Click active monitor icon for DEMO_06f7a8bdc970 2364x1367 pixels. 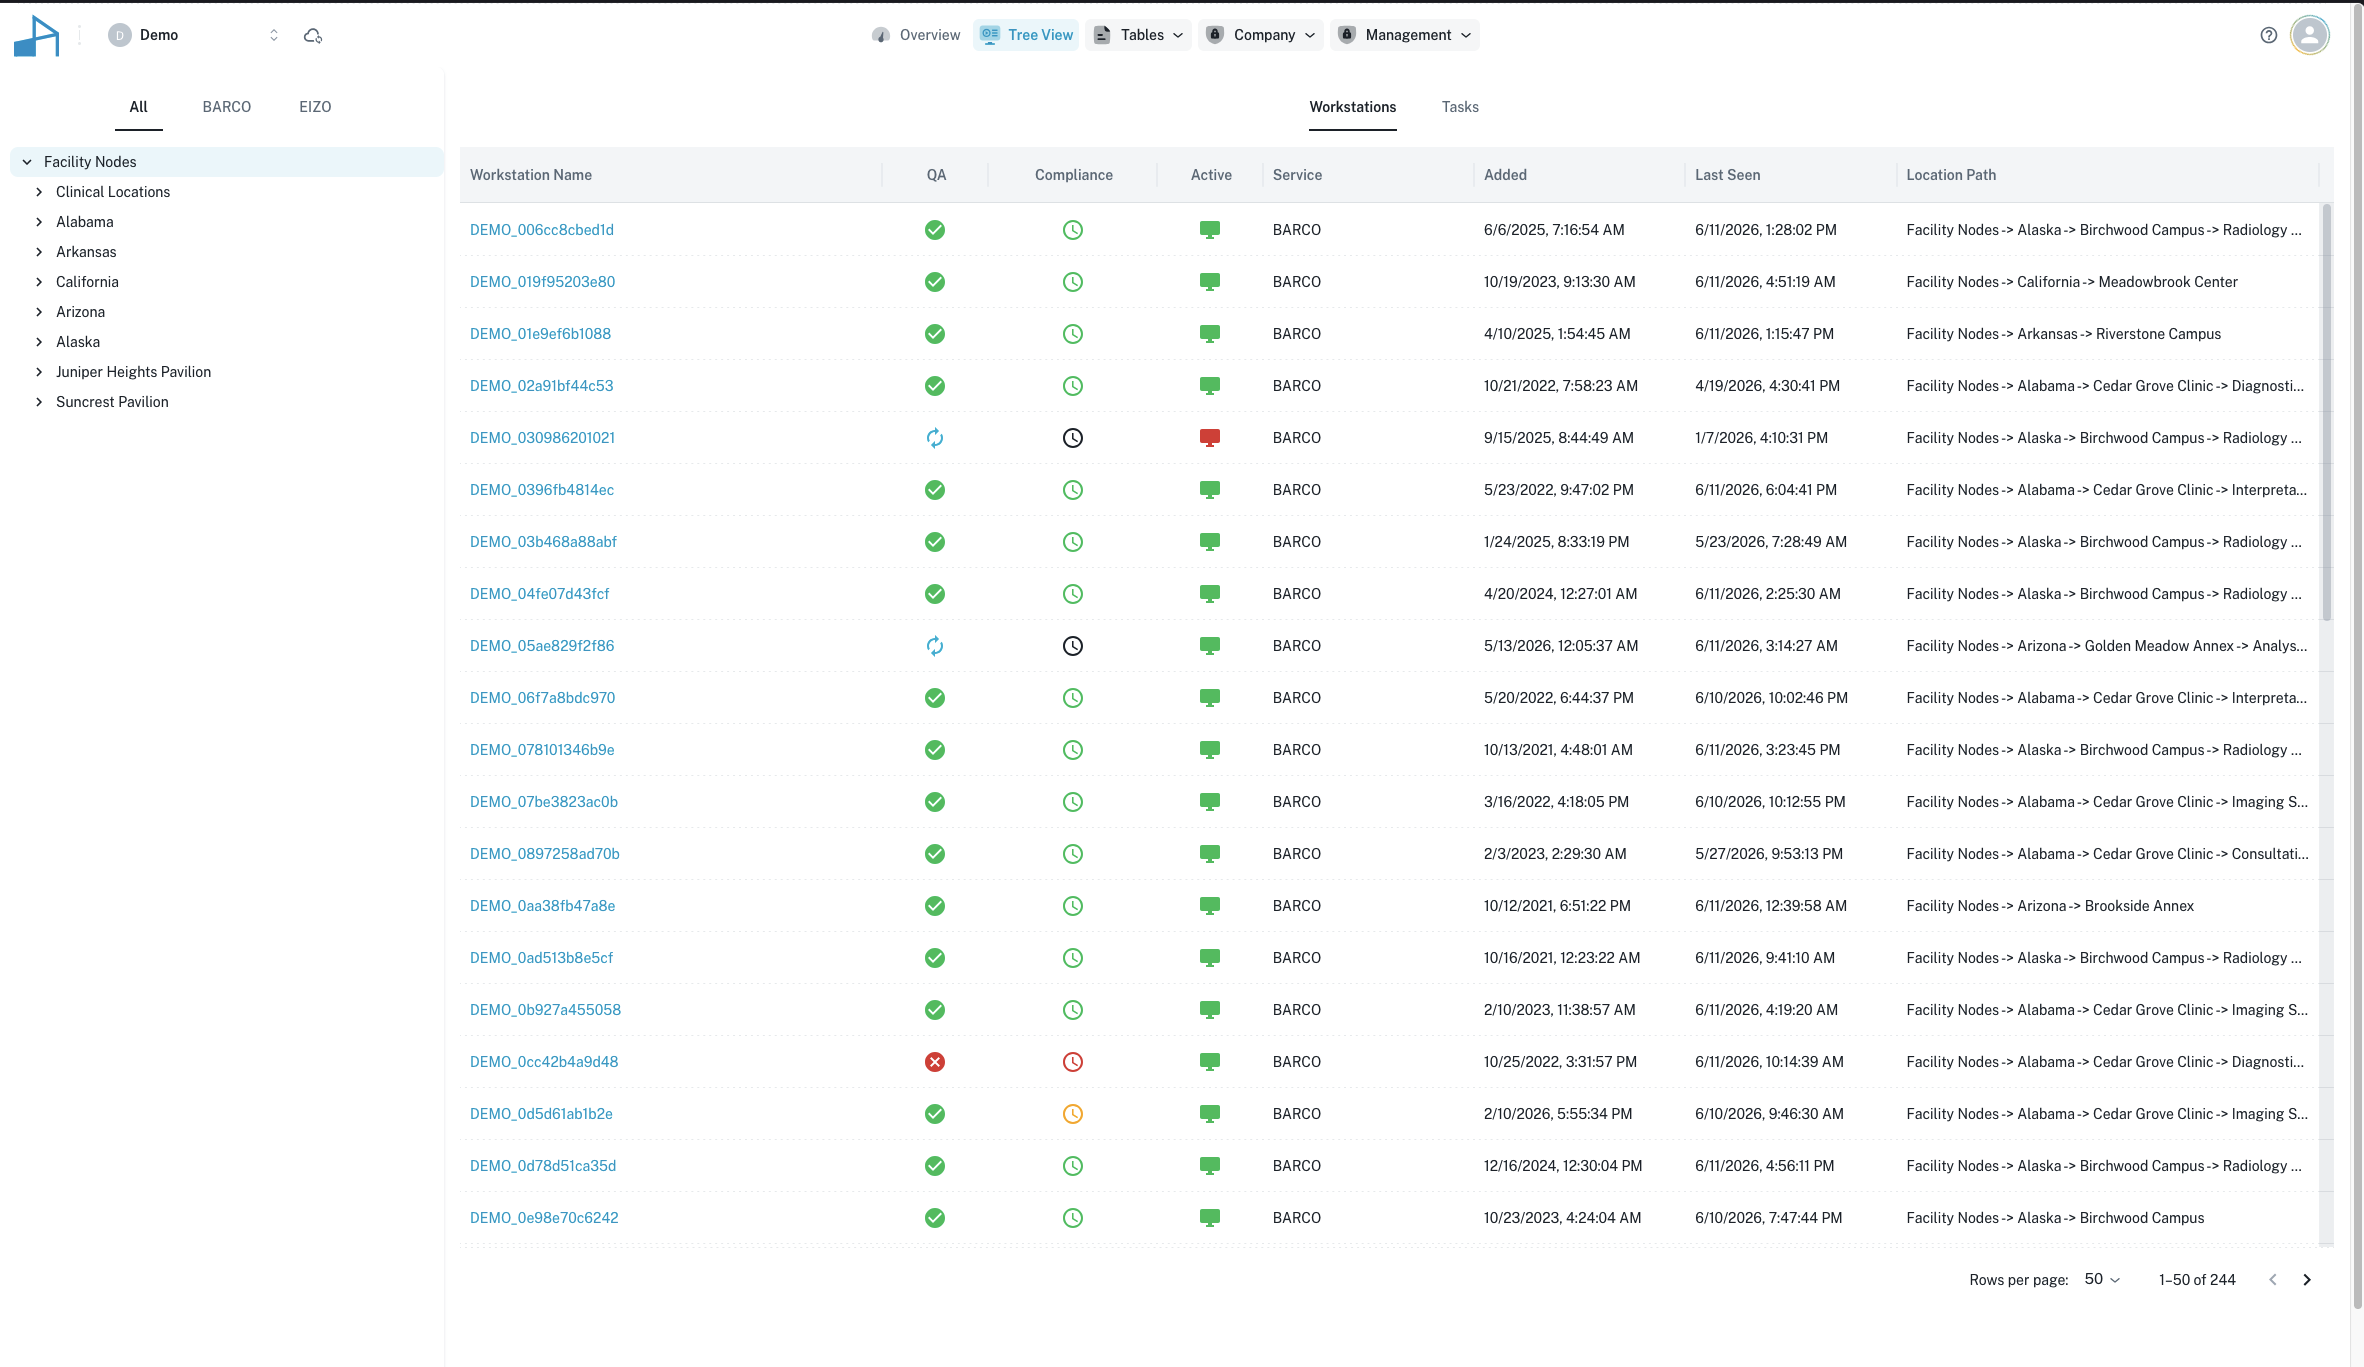pos(1210,698)
